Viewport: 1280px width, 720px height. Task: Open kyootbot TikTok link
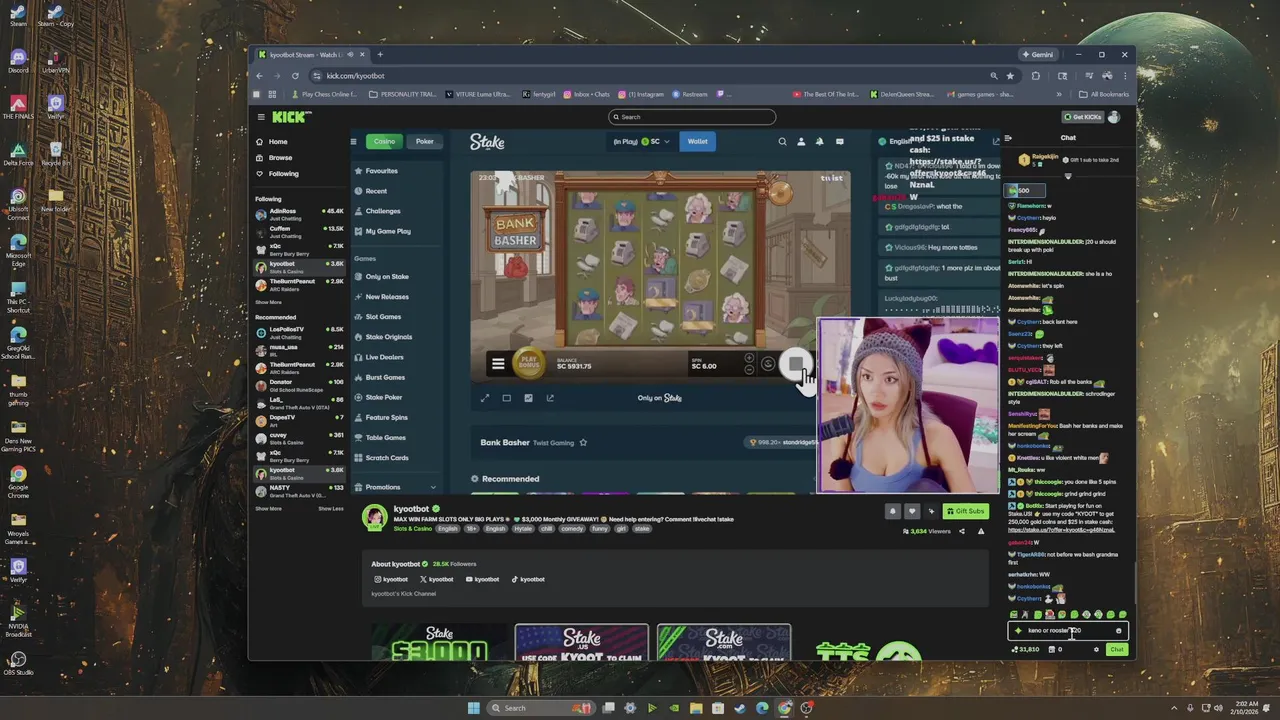click(x=528, y=579)
